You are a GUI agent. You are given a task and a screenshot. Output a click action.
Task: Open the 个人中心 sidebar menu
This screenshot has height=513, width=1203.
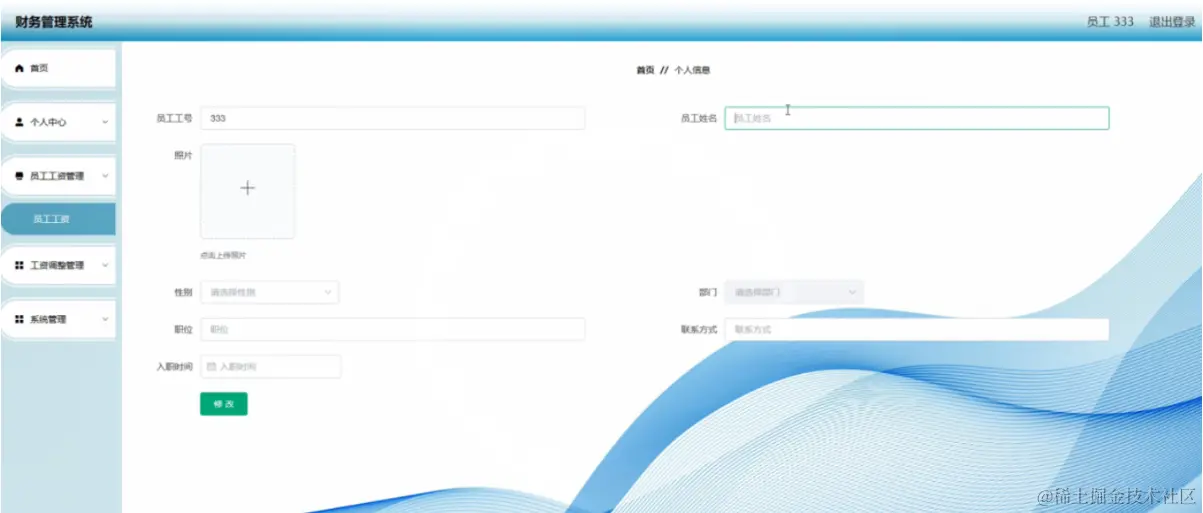tap(58, 123)
